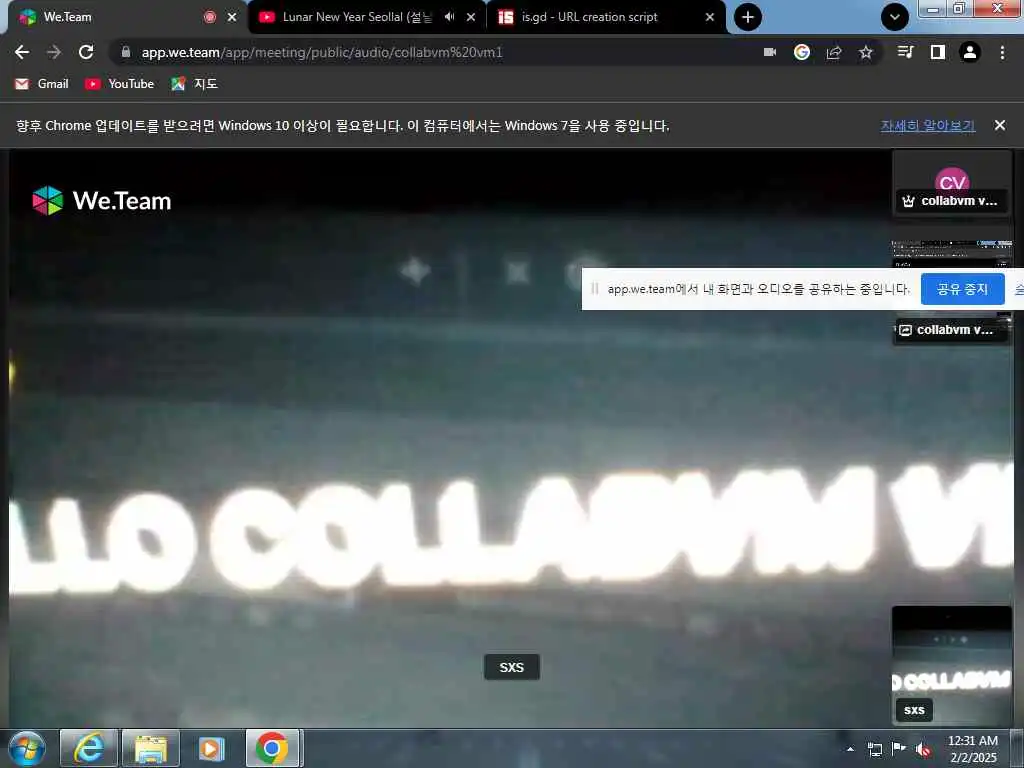Open Windows Explorer from the taskbar
The image size is (1024, 768).
click(151, 748)
